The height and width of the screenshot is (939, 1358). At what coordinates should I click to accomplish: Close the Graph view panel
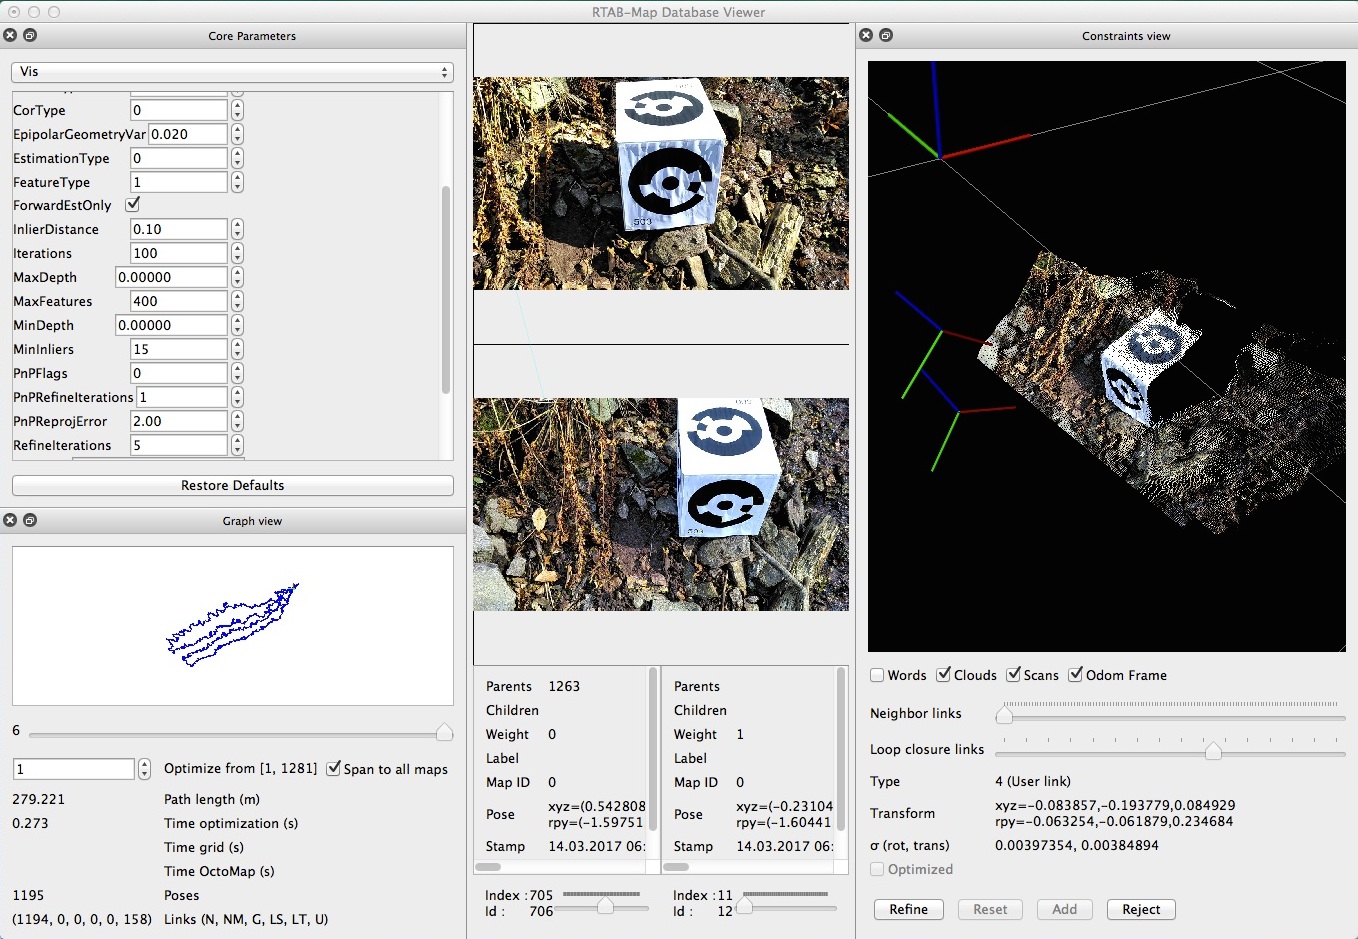(10, 520)
